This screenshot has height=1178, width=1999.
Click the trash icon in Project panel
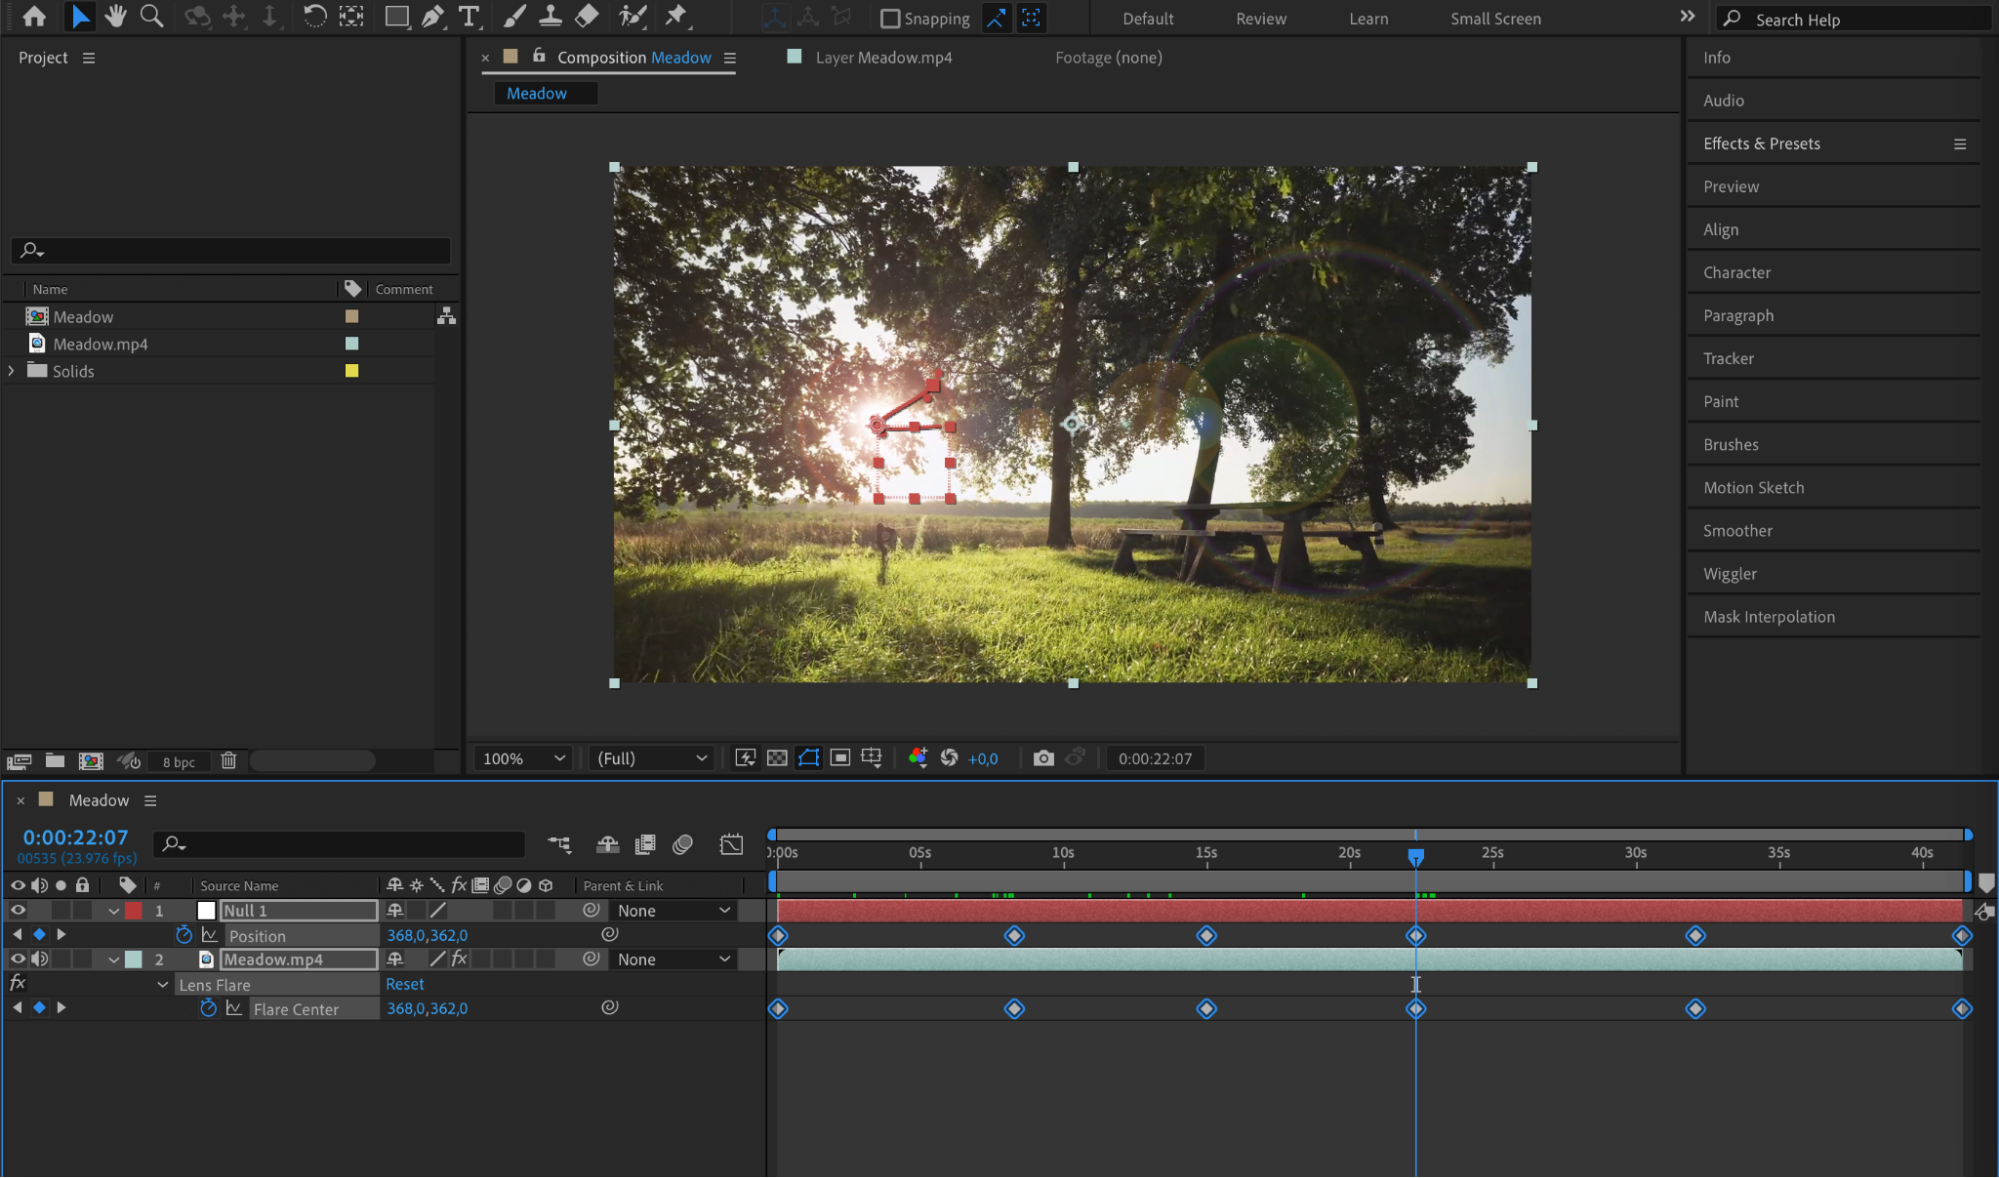coord(228,761)
